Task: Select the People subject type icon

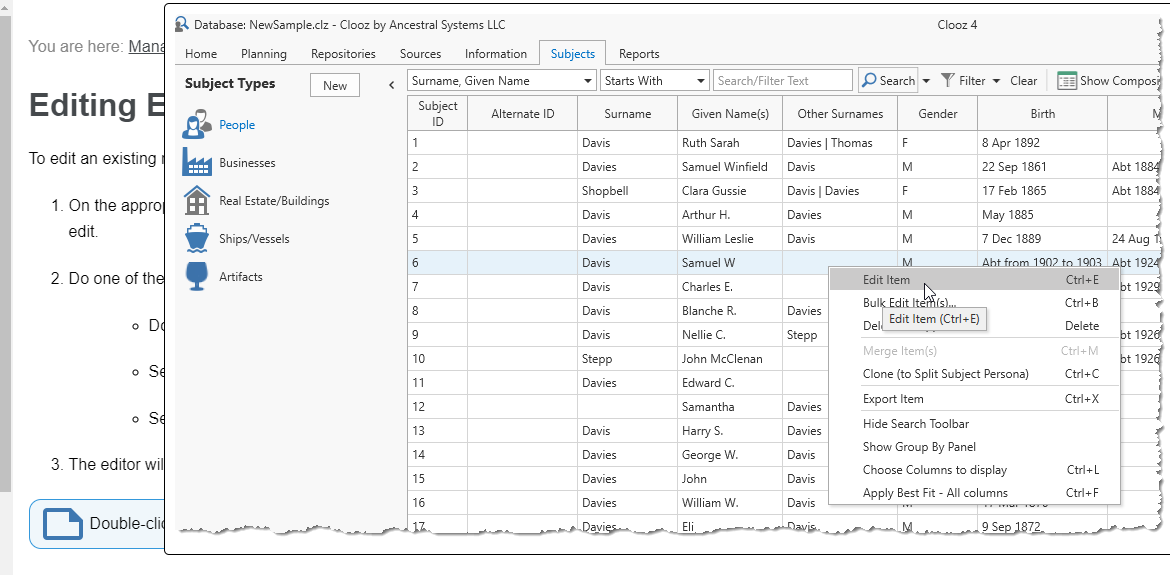Action: pos(196,125)
